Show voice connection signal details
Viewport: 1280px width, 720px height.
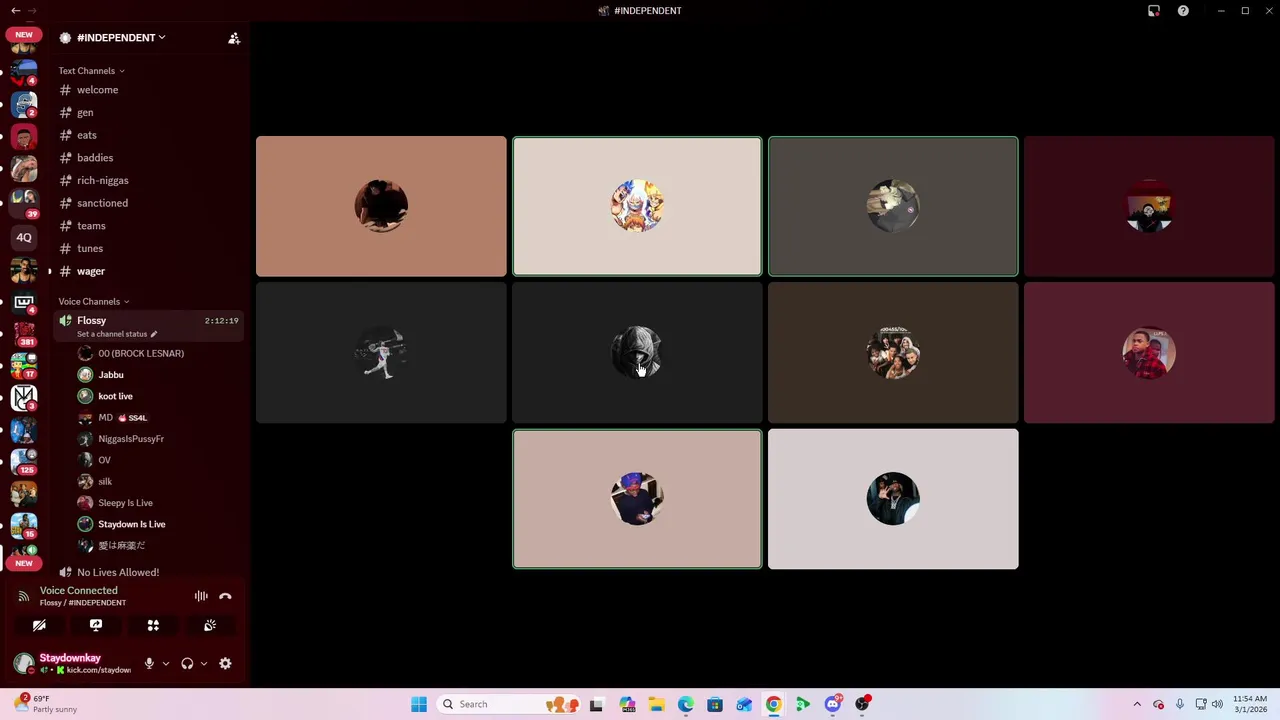coord(24,596)
